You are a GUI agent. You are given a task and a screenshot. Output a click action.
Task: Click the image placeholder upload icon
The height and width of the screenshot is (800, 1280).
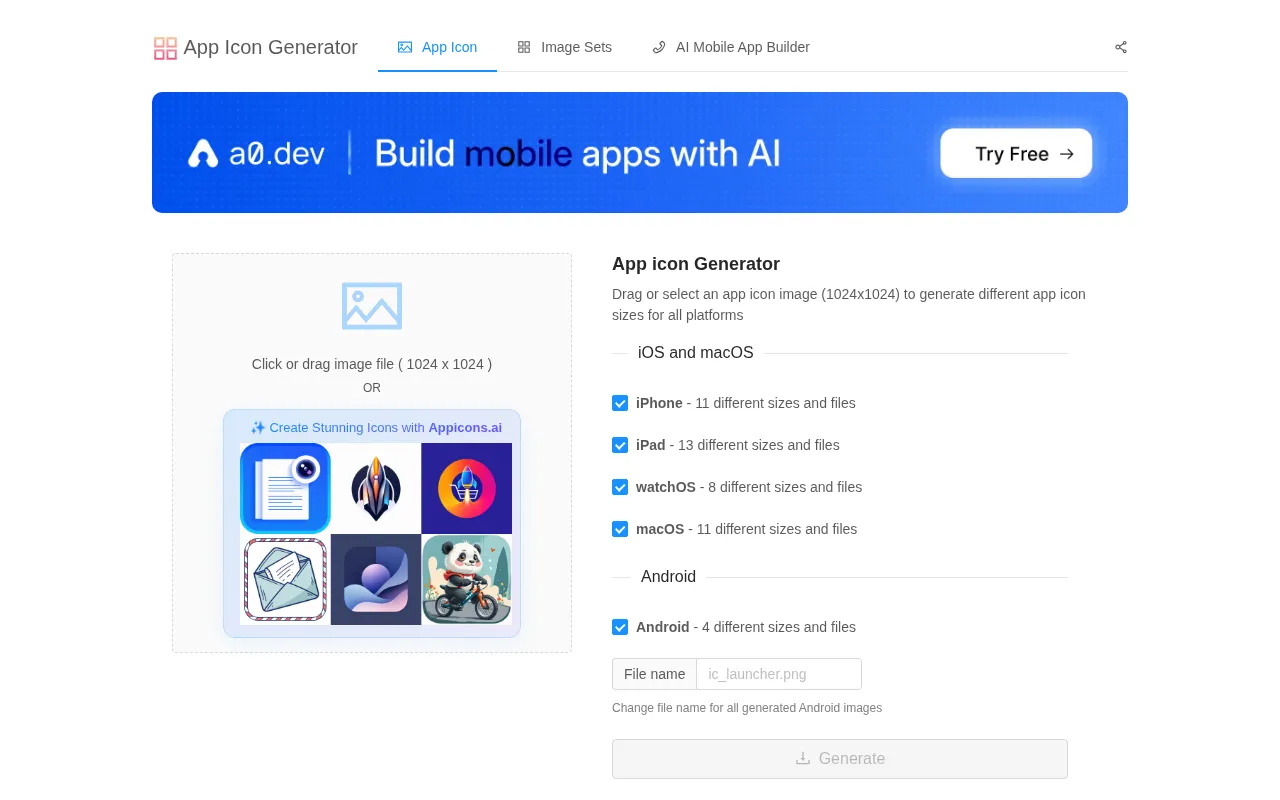pos(372,306)
